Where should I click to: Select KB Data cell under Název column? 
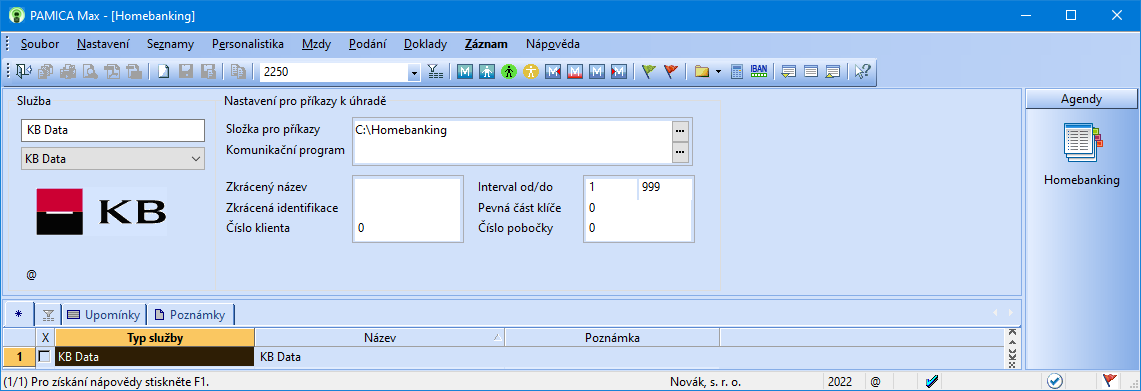click(379, 357)
